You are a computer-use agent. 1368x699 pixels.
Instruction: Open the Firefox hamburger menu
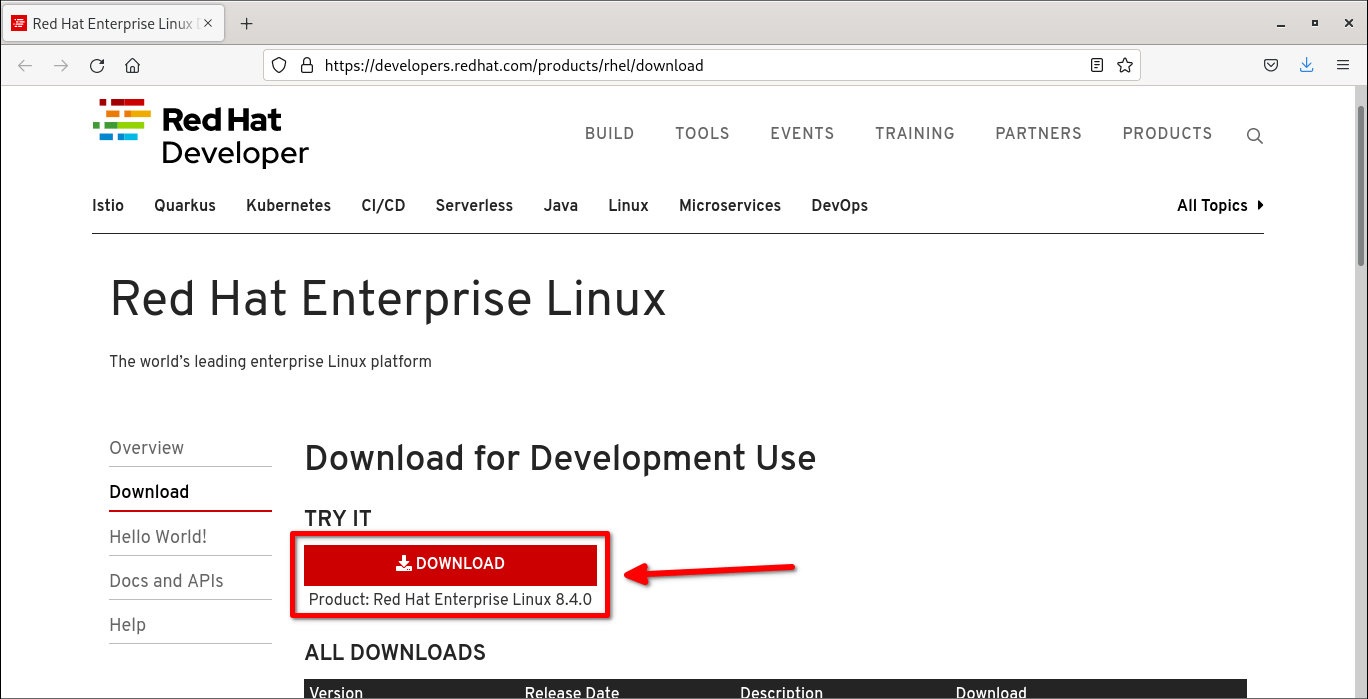[x=1343, y=66]
